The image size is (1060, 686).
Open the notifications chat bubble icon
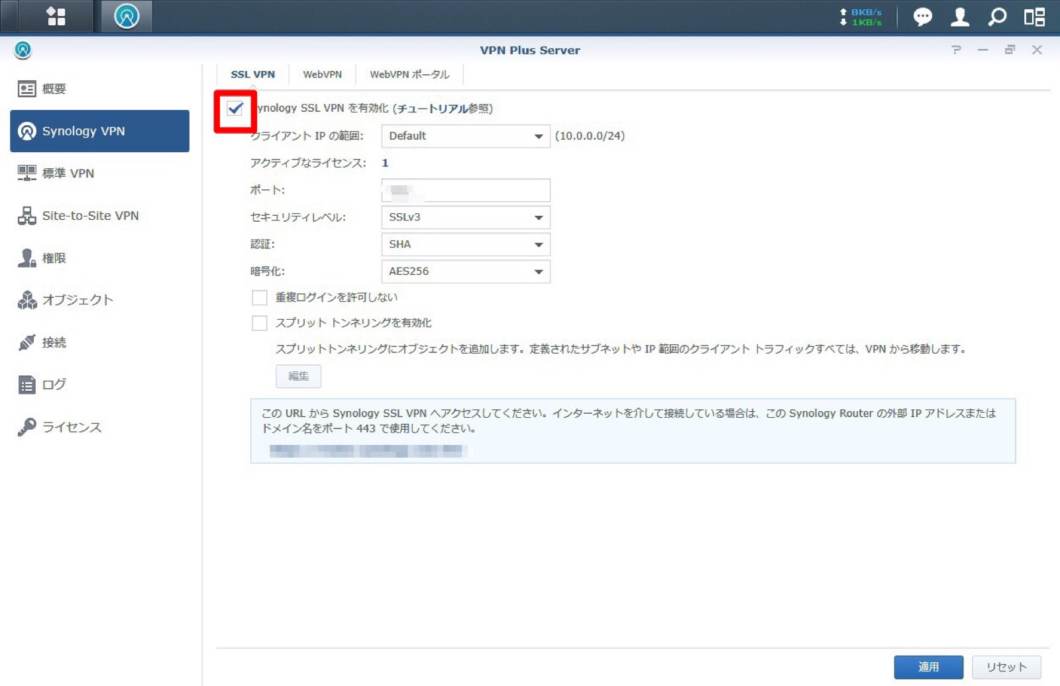(x=923, y=16)
